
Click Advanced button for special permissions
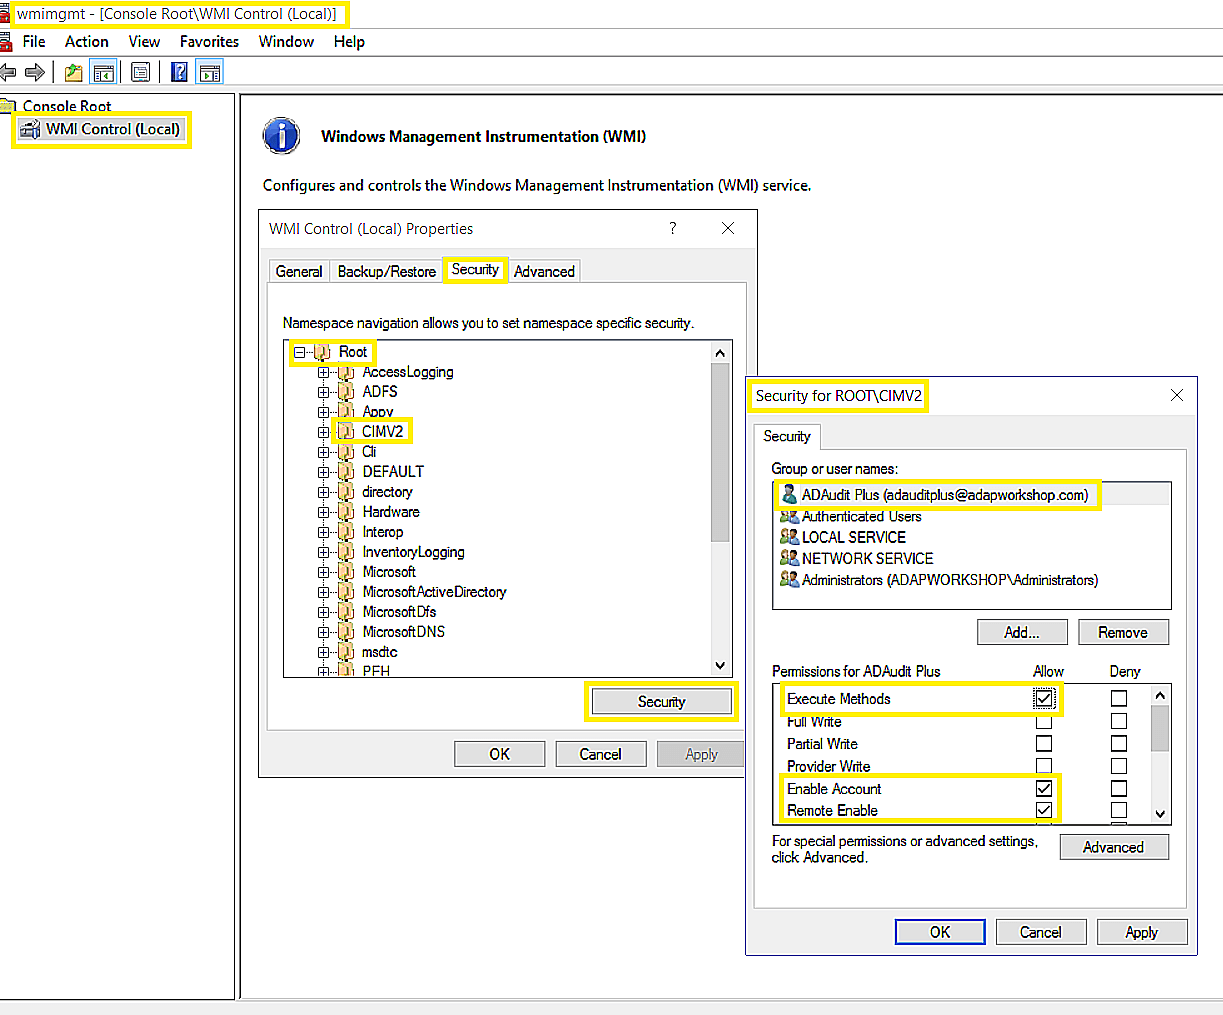pos(1112,847)
